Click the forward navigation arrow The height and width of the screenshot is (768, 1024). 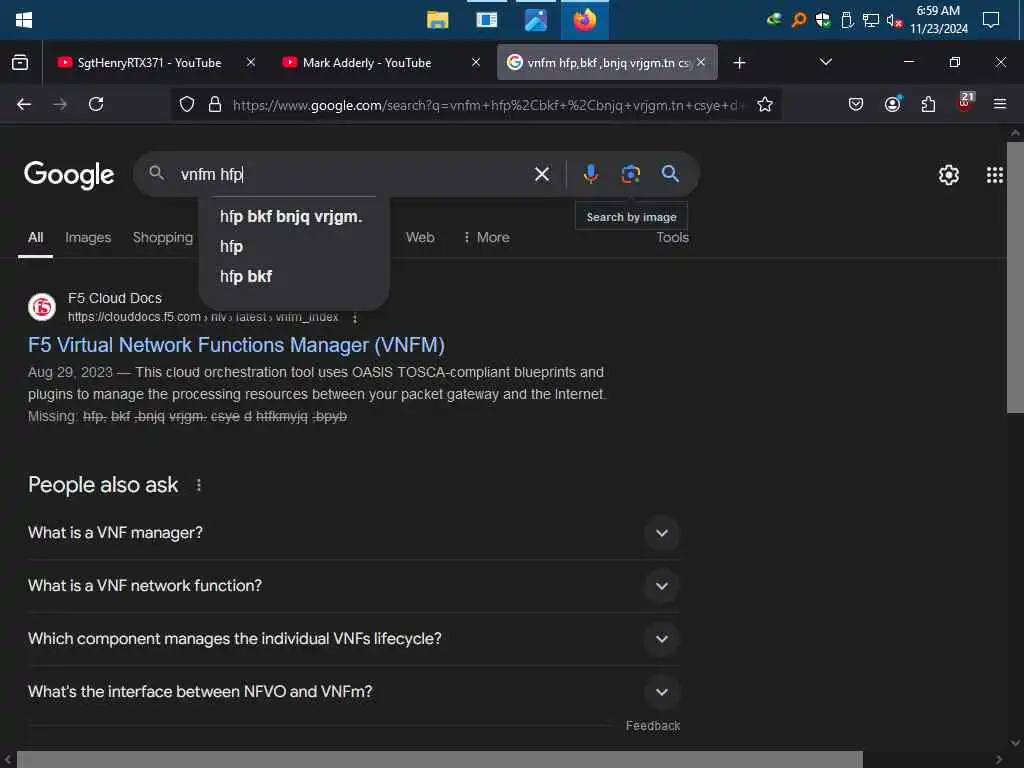click(x=60, y=104)
